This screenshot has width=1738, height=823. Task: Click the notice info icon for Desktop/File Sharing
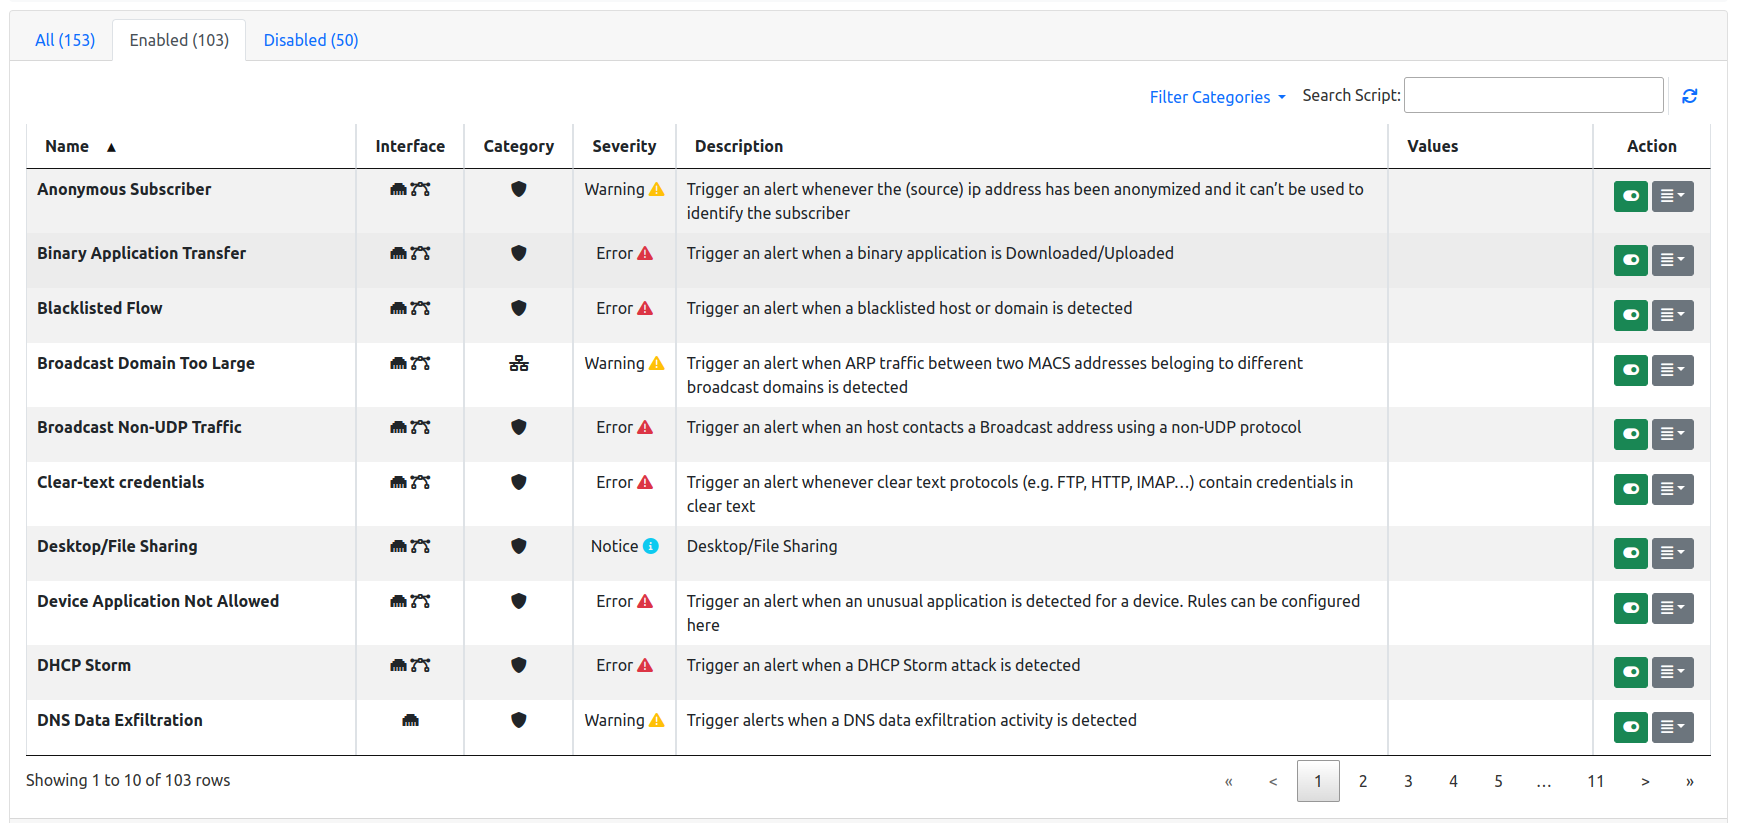point(651,546)
